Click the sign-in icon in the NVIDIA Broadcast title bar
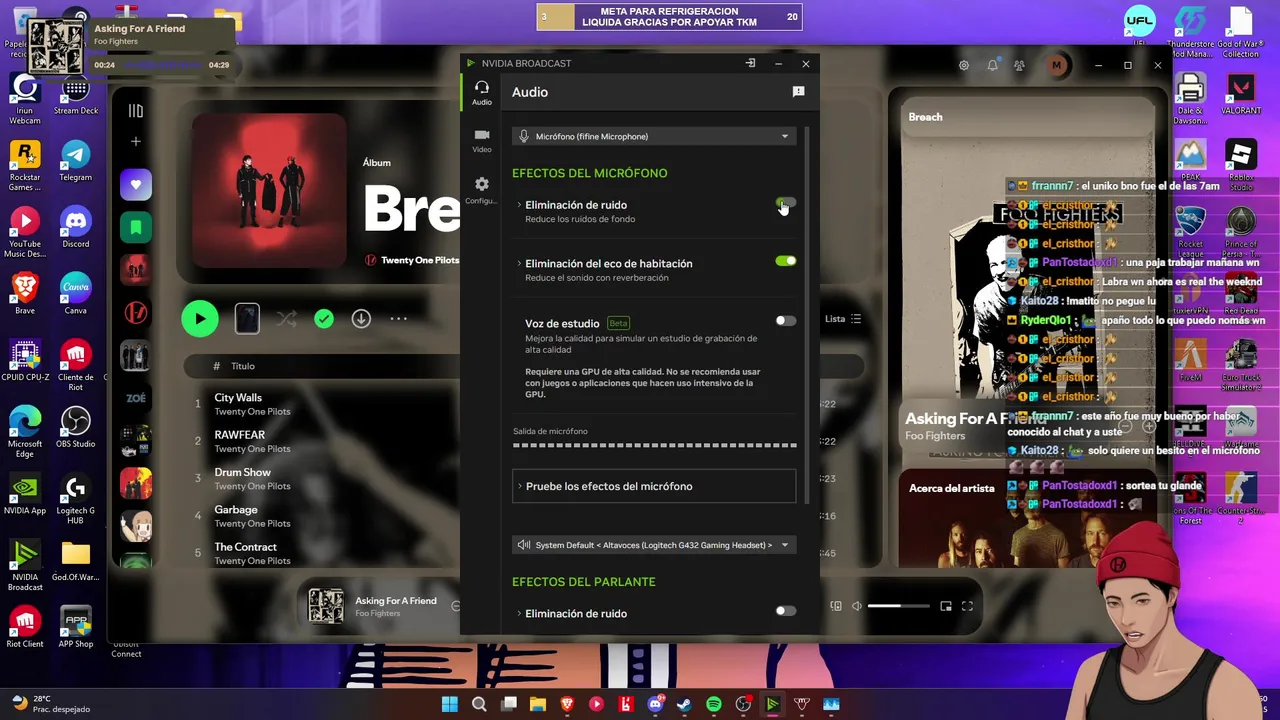Image resolution: width=1280 pixels, height=720 pixels. [x=750, y=63]
